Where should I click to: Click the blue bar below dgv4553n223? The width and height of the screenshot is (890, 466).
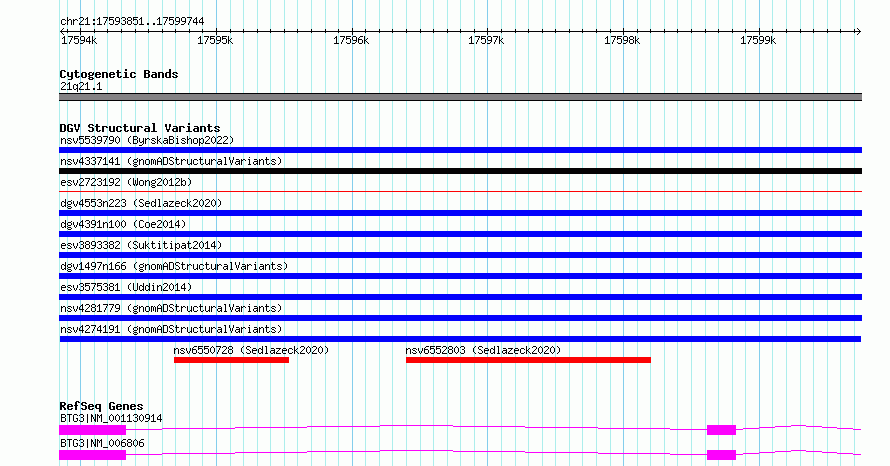pos(460,213)
